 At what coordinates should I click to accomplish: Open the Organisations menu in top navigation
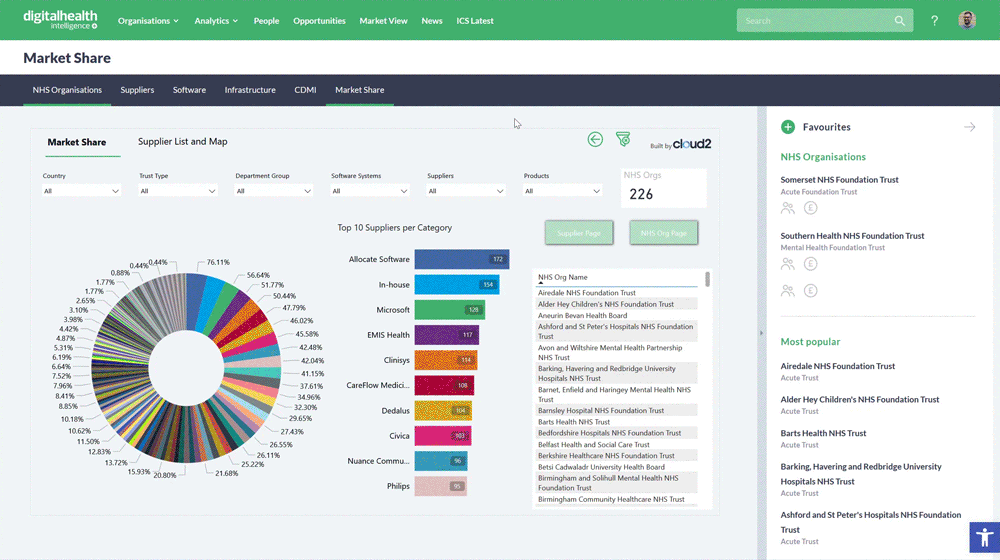click(148, 20)
